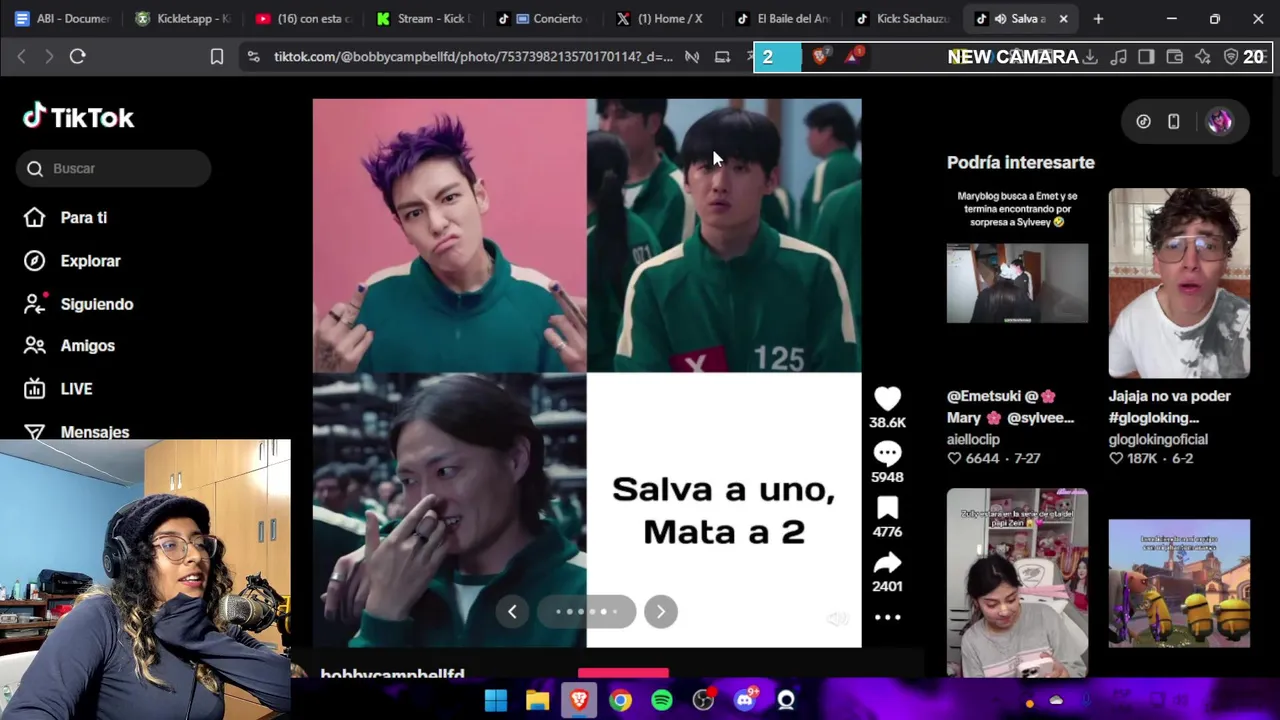This screenshot has width=1280, height=720.
Task: Open the LIVE section
Action: pos(76,389)
